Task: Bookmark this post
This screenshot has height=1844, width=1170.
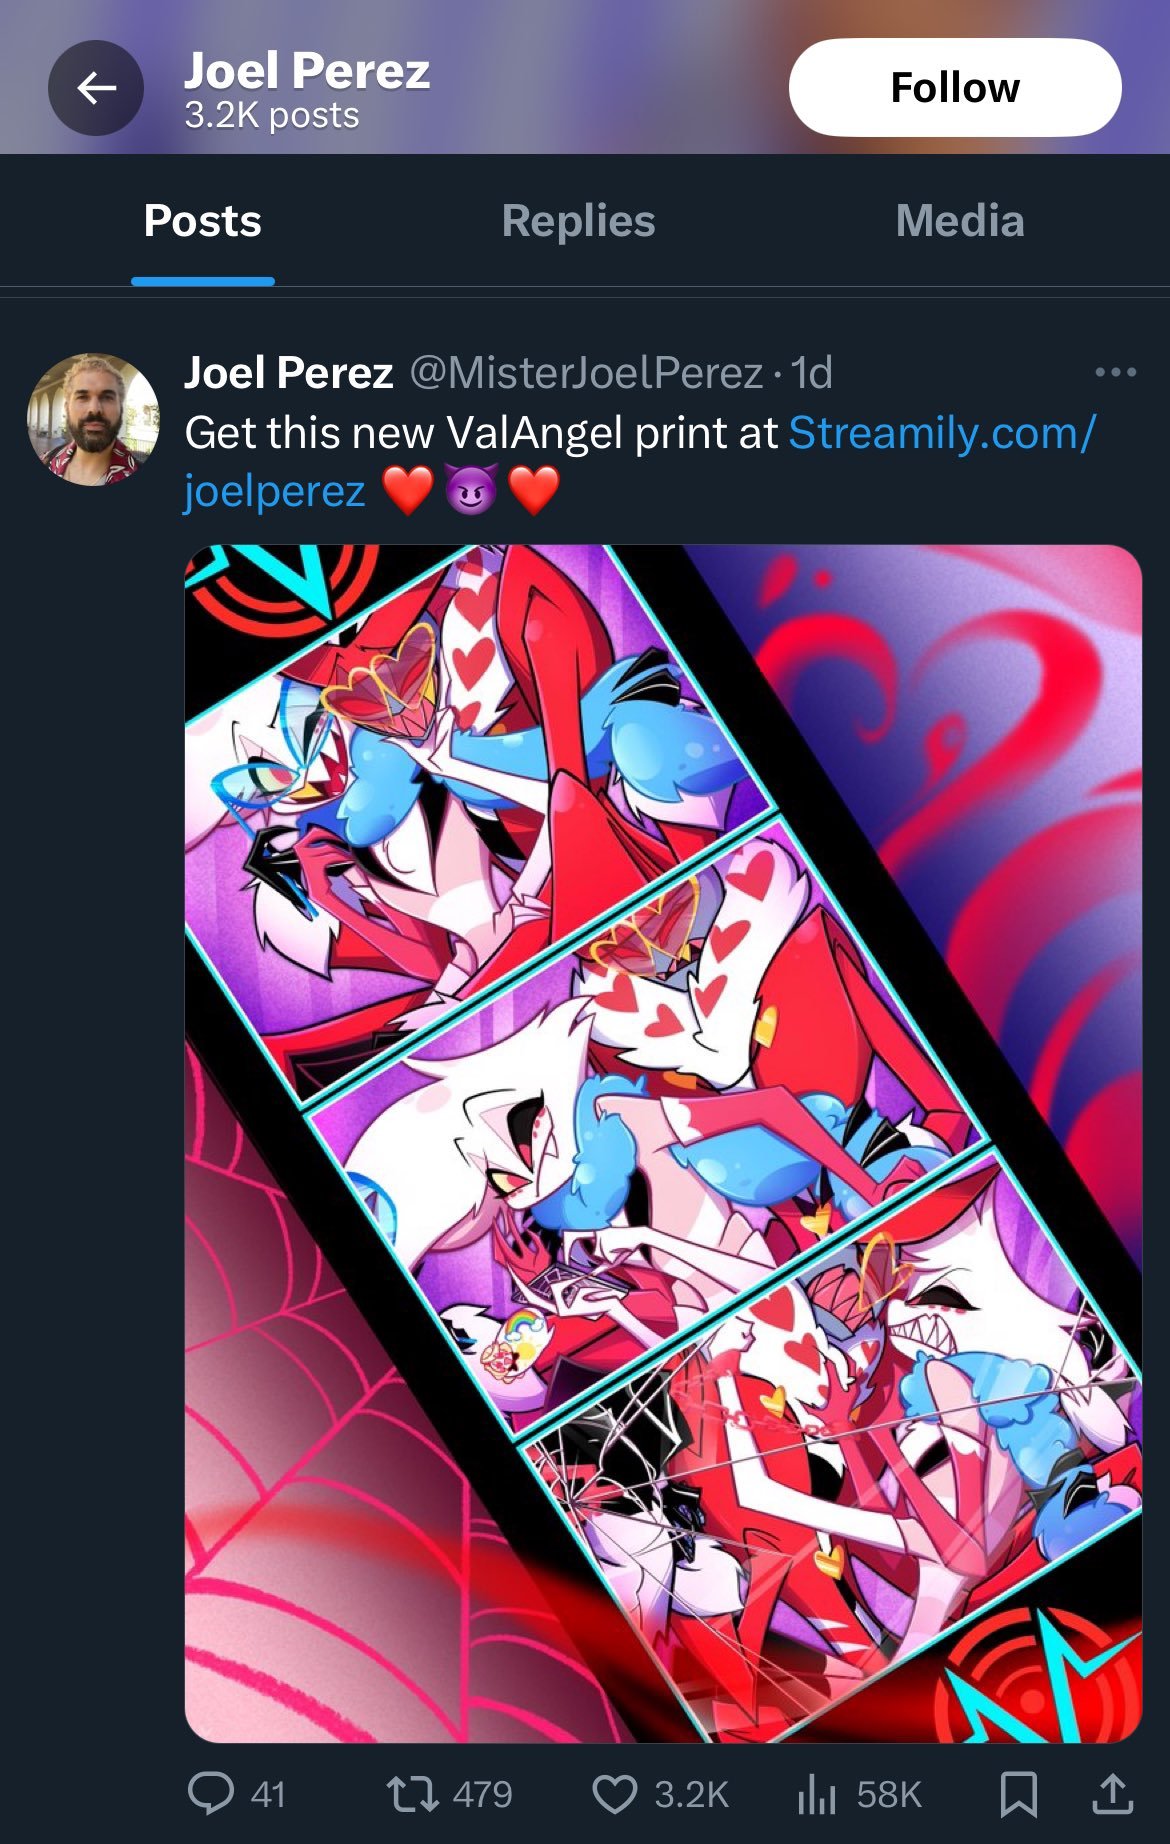Action: point(1018,1794)
